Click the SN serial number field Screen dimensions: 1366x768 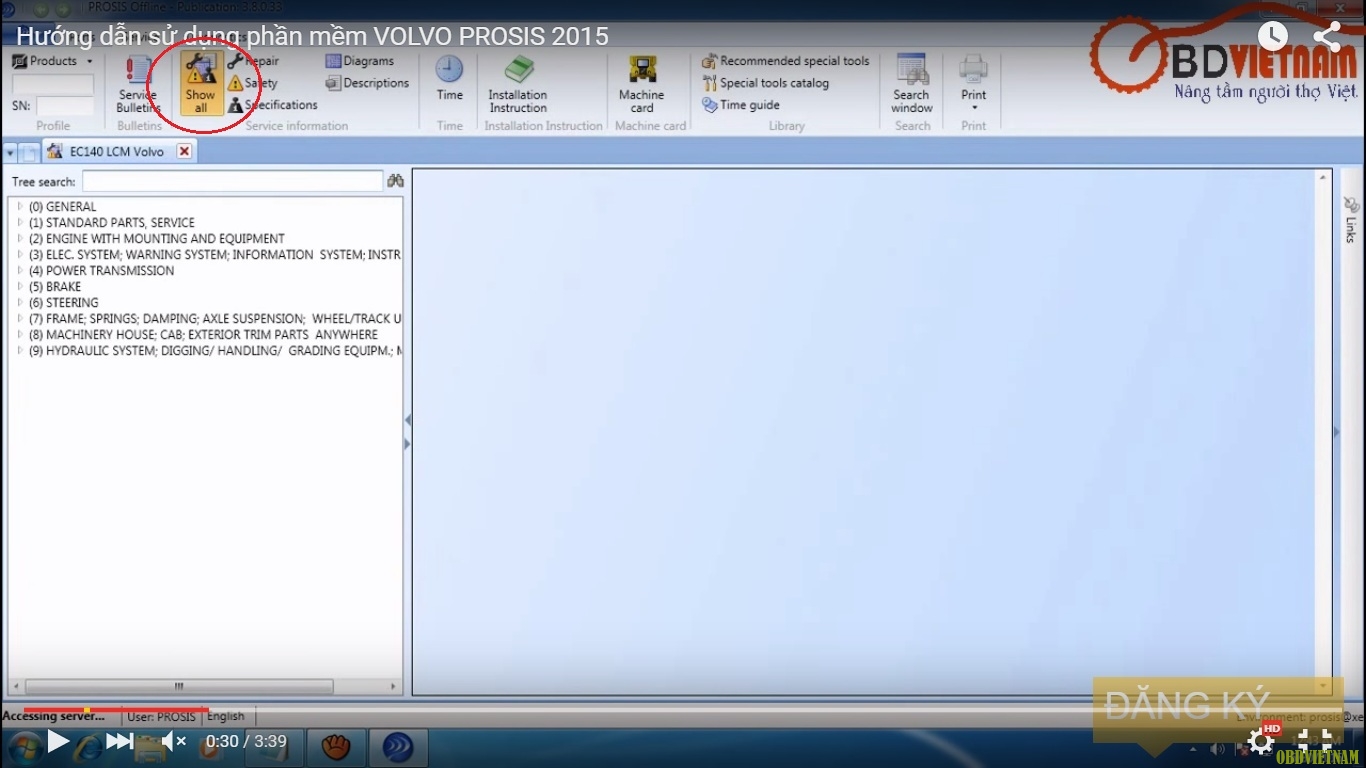[x=66, y=106]
